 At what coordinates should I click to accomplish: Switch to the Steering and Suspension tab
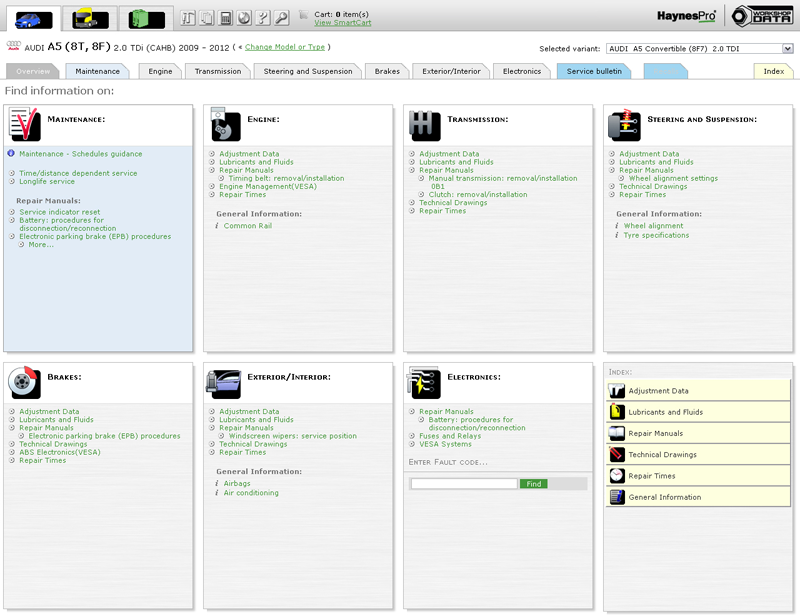308,71
